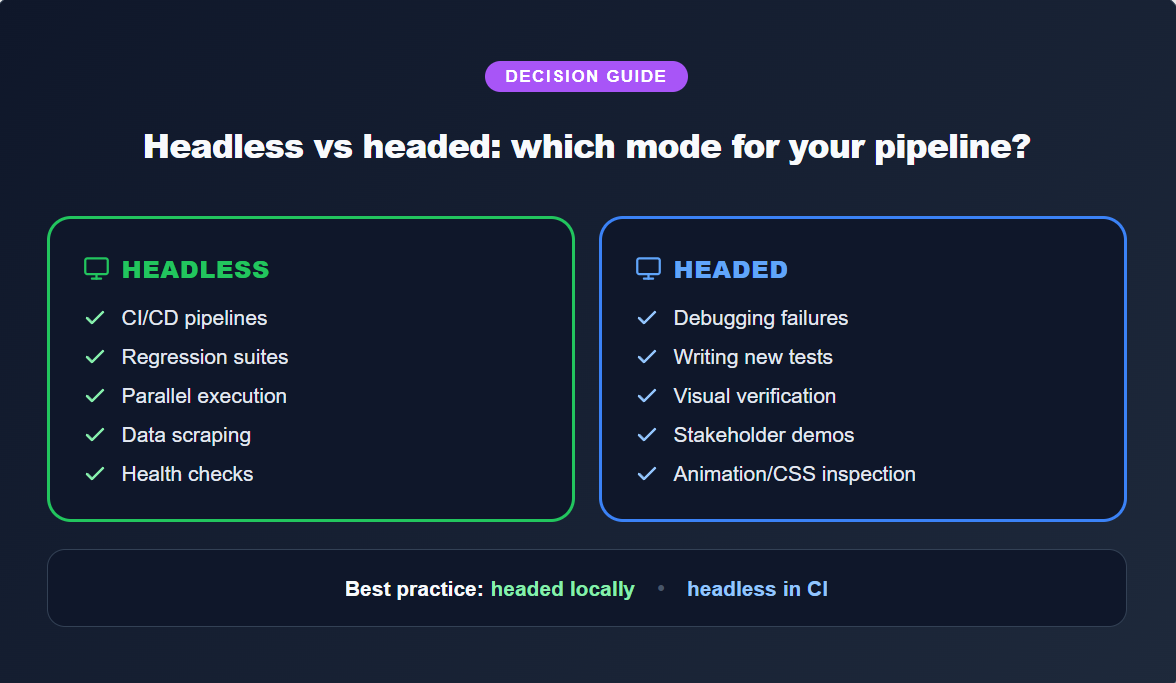Click the main headline about pipeline mode

click(x=587, y=147)
